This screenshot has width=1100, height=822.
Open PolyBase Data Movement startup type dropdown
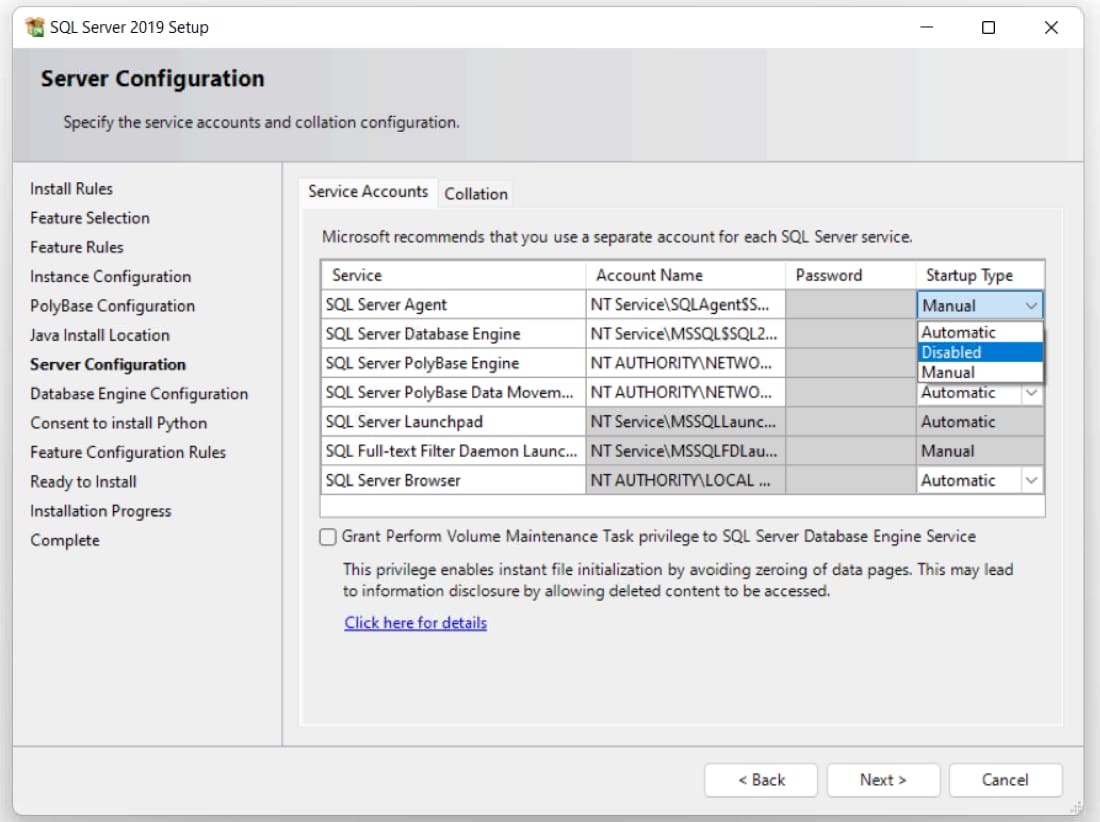click(1032, 393)
